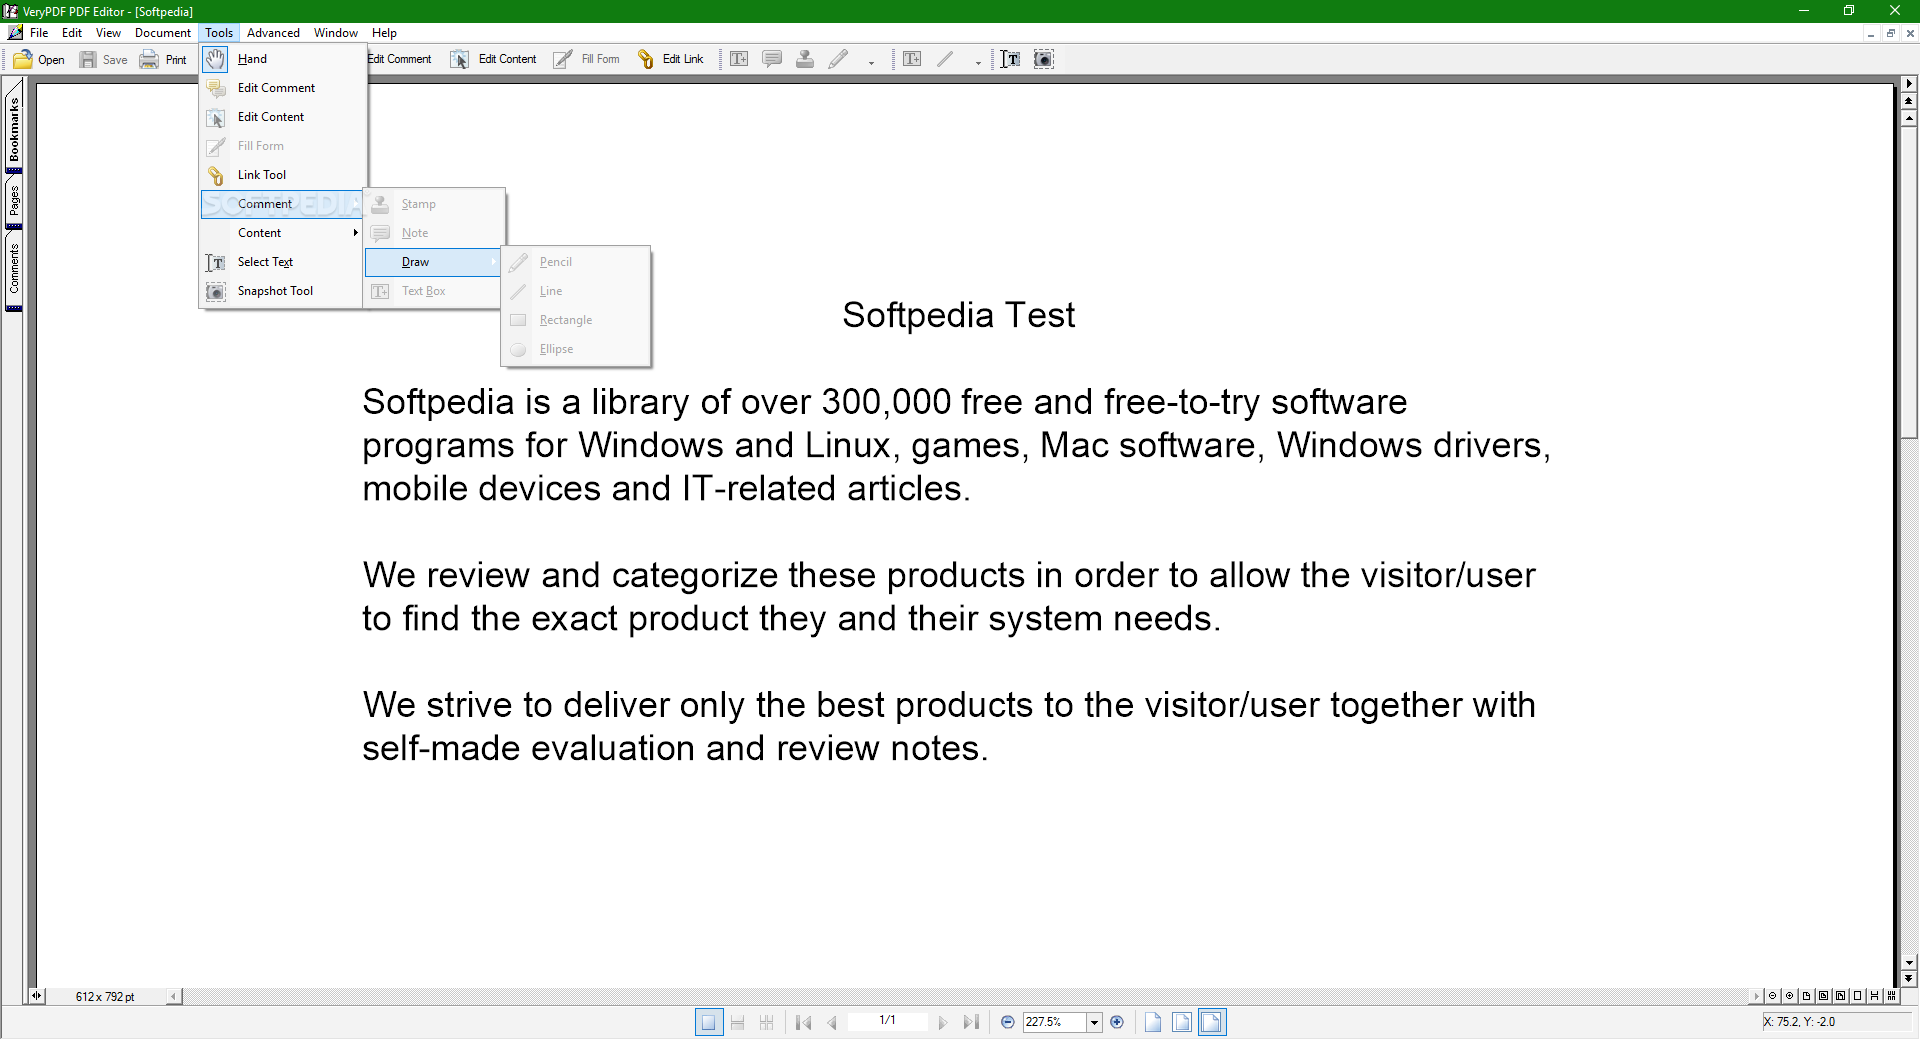Click the horizontal scrollbar right arrow
Viewport: 1920px width, 1040px height.
[x=1757, y=996]
